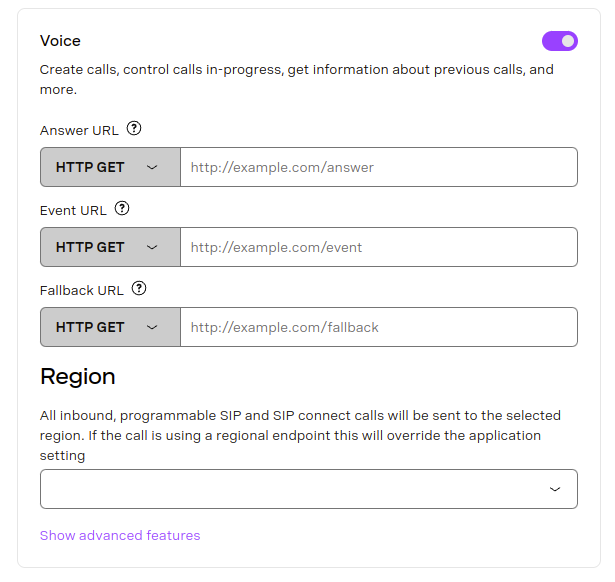The height and width of the screenshot is (582, 615).
Task: Click the Answer URL field label
Action: coord(79,130)
